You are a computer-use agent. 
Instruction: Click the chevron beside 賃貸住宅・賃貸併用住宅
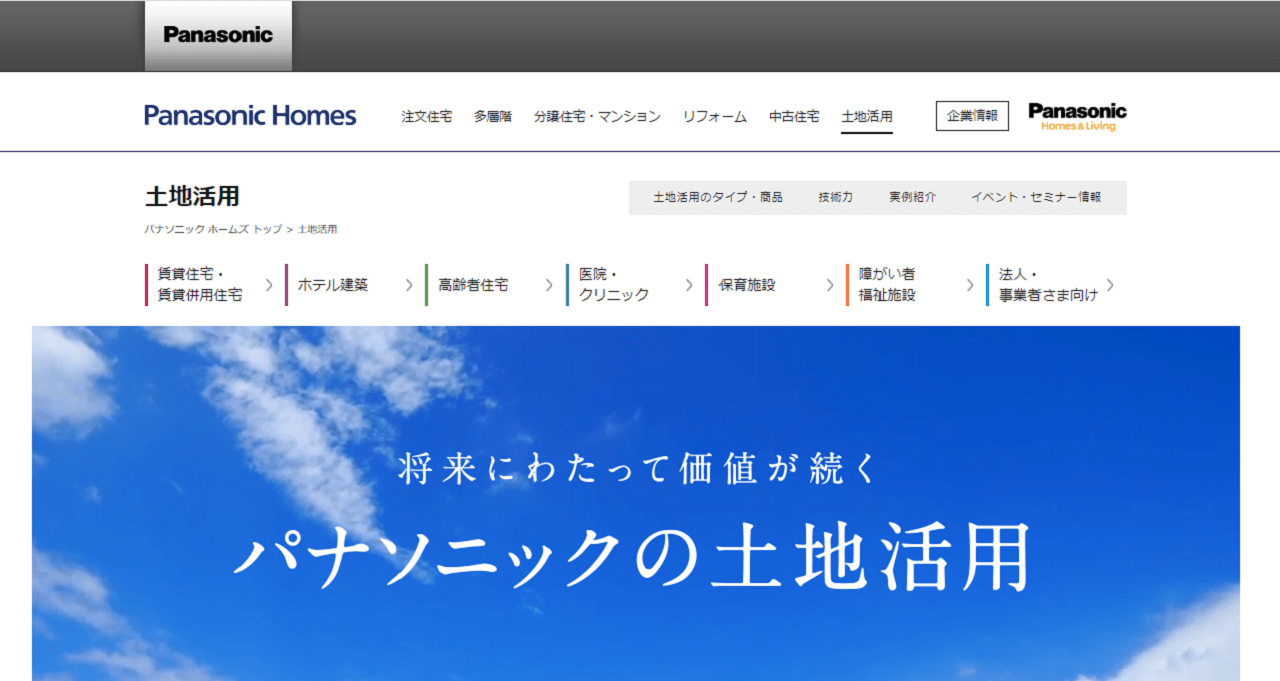pyautogui.click(x=269, y=285)
